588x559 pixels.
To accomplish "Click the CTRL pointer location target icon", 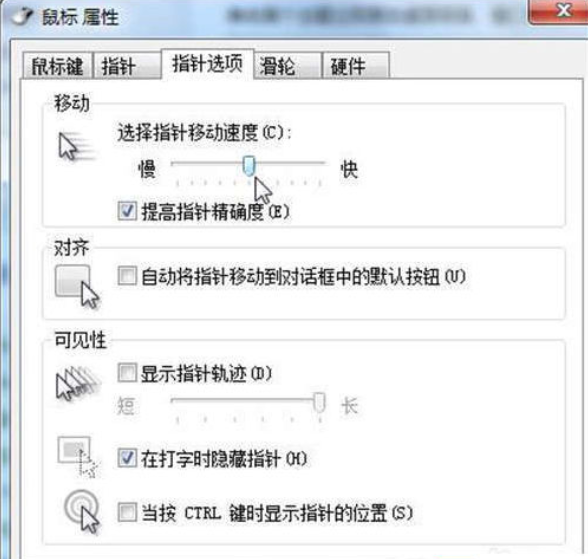I will tap(82, 512).
